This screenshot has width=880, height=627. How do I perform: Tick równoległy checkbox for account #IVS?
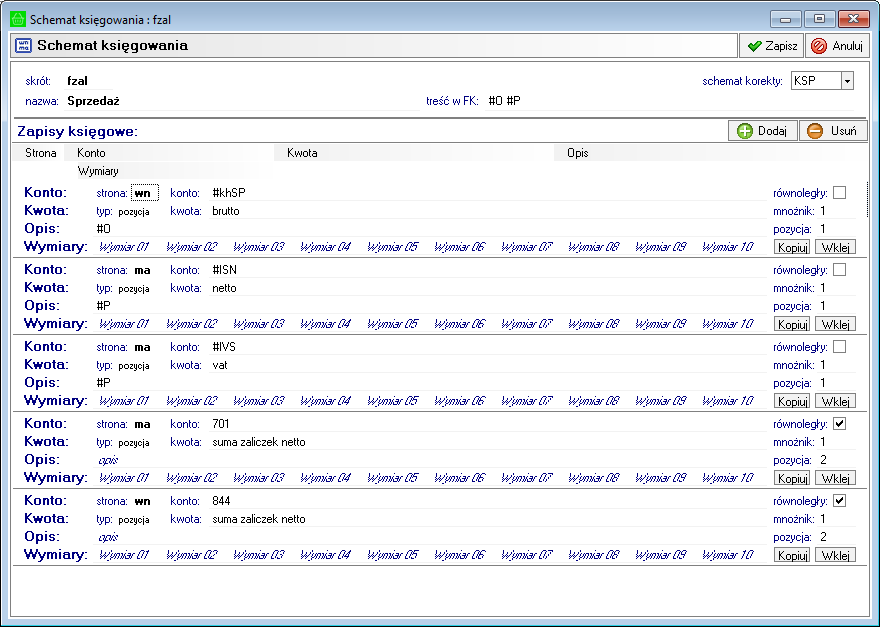coord(840,347)
